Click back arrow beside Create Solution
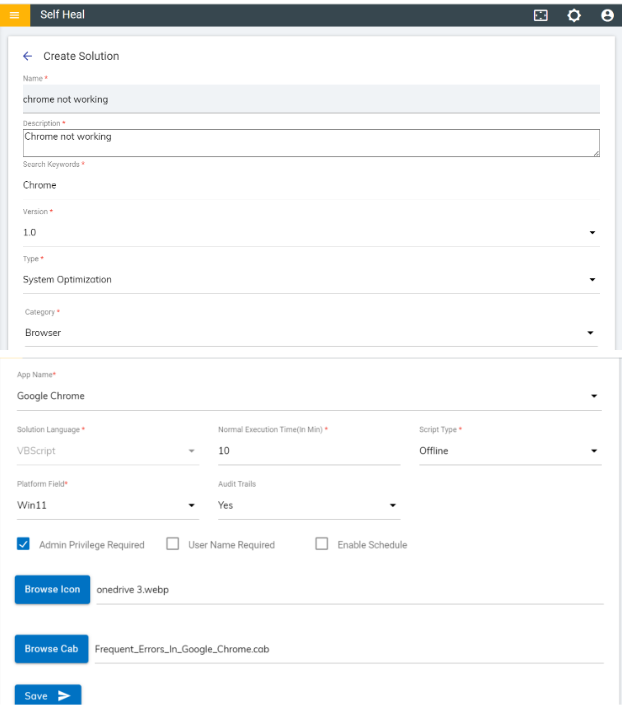 tap(27, 56)
